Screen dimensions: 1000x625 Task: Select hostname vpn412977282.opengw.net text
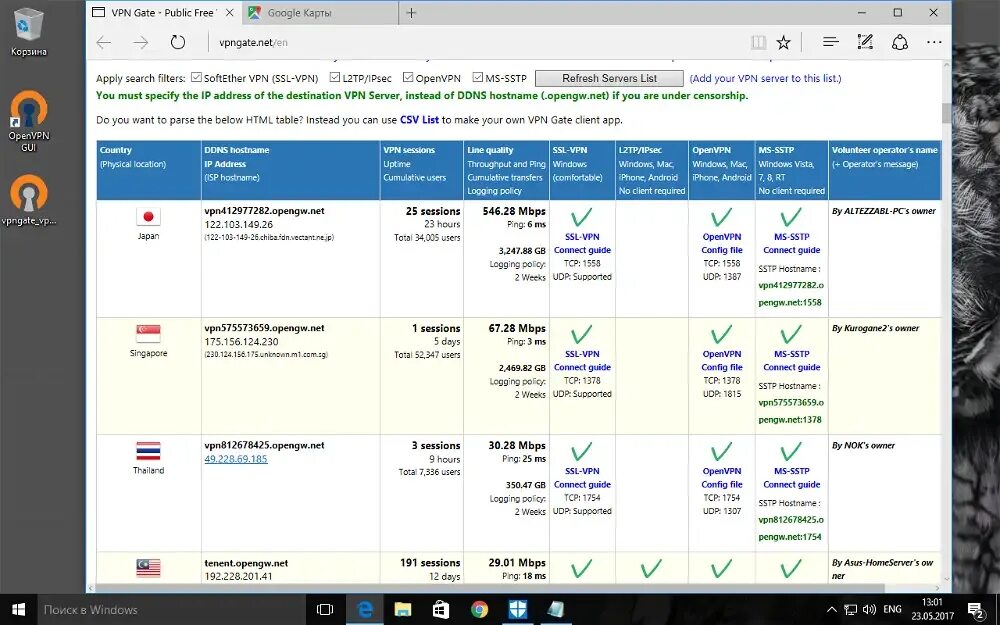pyautogui.click(x=264, y=210)
